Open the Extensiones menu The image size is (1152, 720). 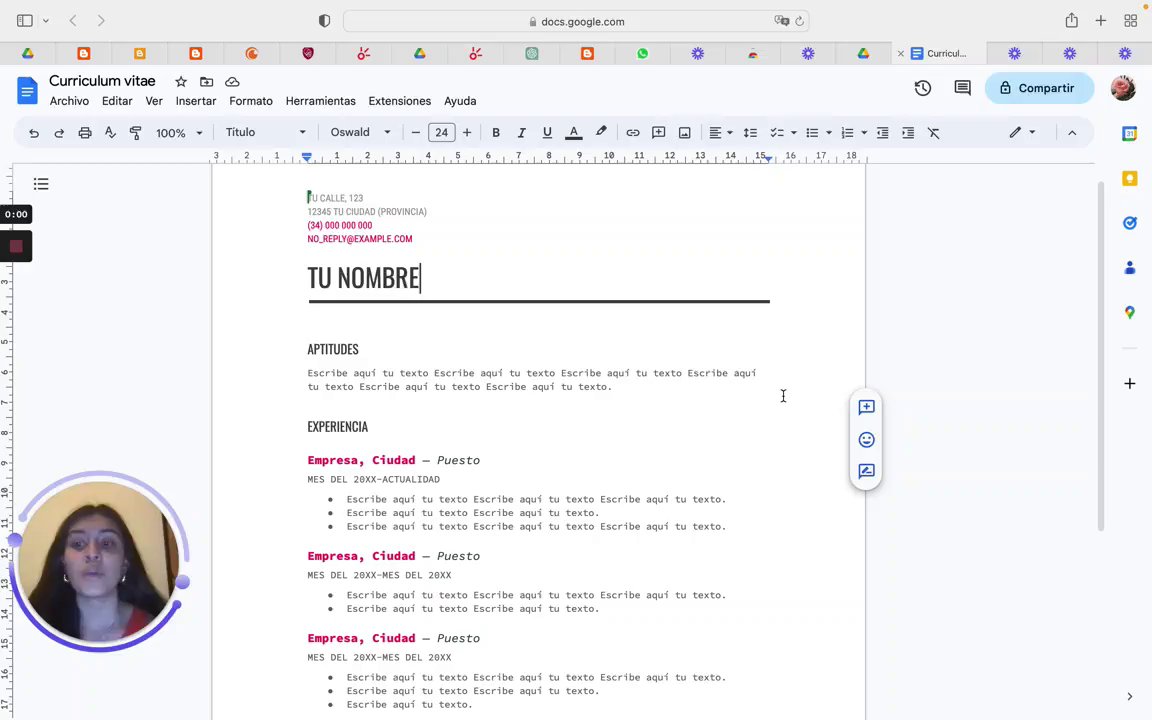click(400, 101)
